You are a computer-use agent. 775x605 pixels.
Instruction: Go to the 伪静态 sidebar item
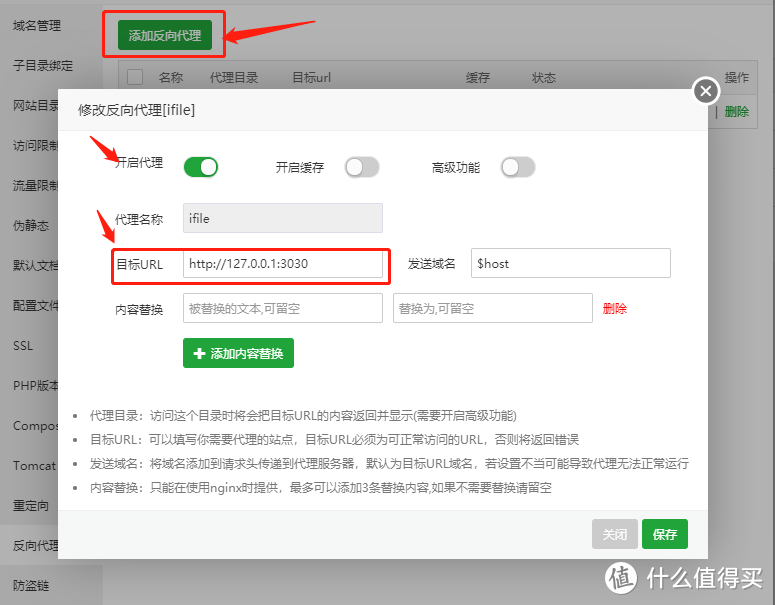coord(31,225)
